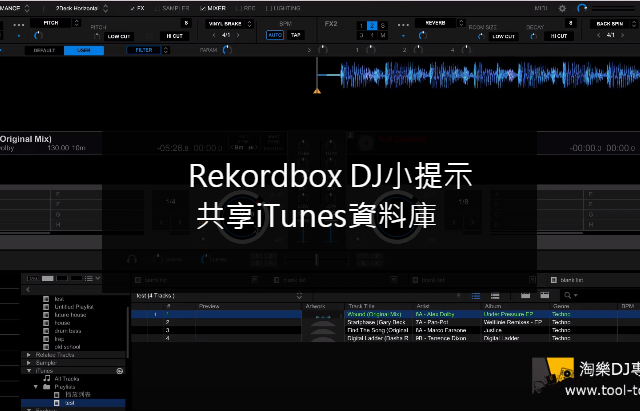640x411 pixels.
Task: Click the sub browser window icon left of search
Action: point(525,295)
